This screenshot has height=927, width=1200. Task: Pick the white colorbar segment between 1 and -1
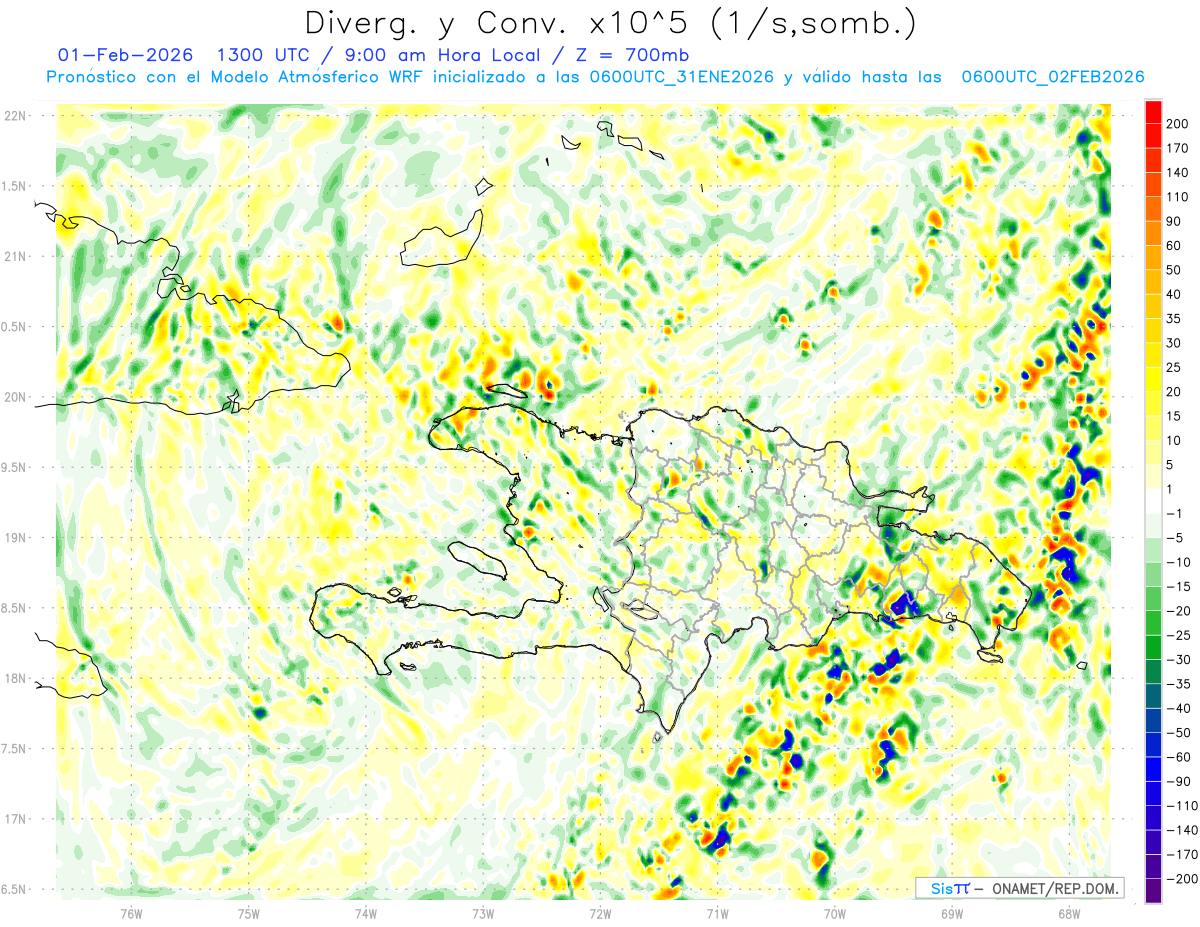click(x=1153, y=502)
